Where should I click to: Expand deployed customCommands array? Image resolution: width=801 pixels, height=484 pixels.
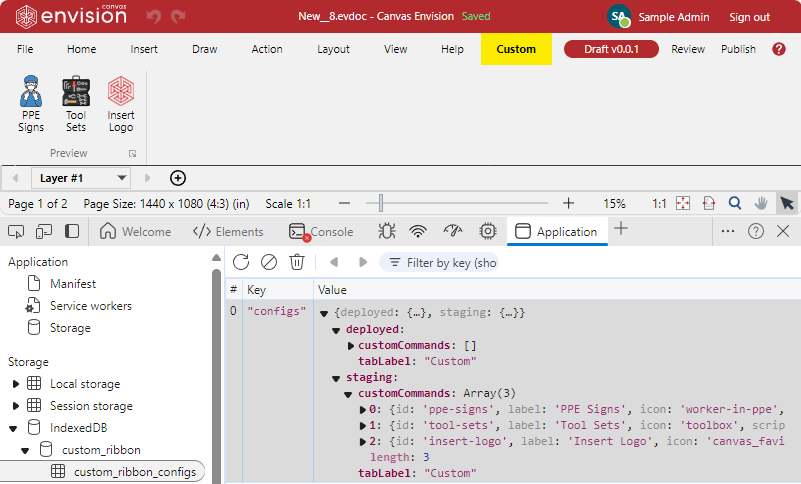pos(351,345)
